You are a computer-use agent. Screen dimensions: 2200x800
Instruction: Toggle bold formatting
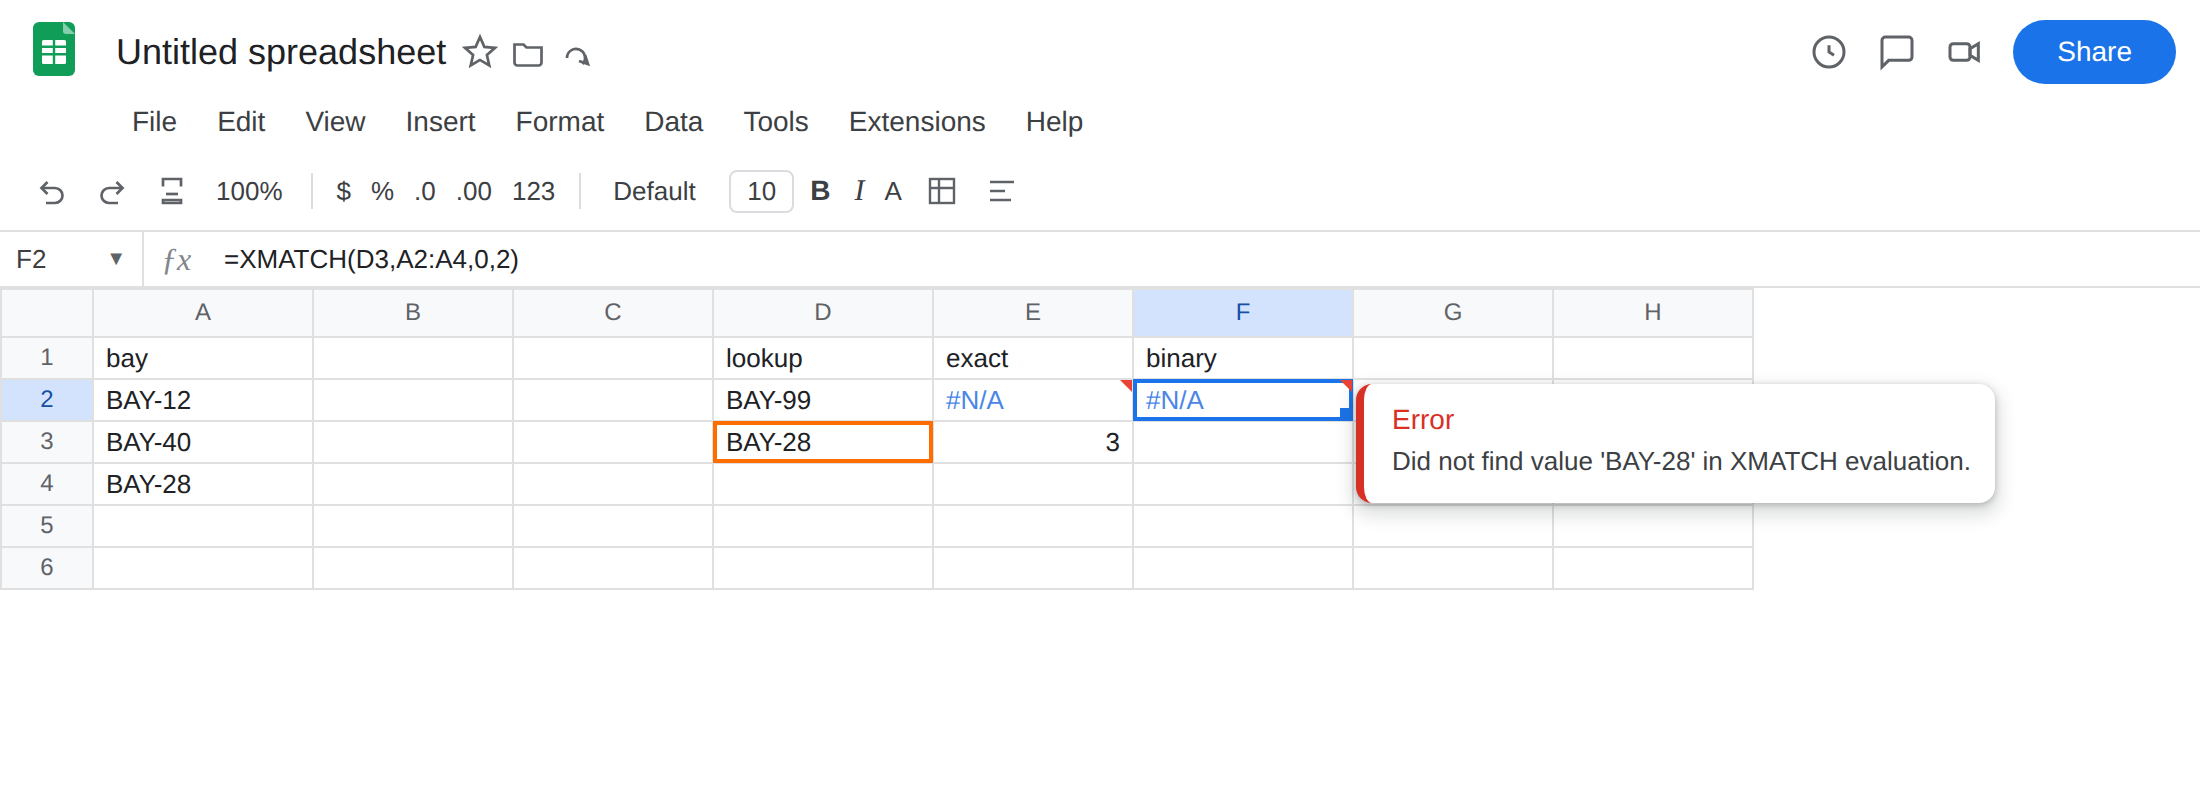click(820, 191)
